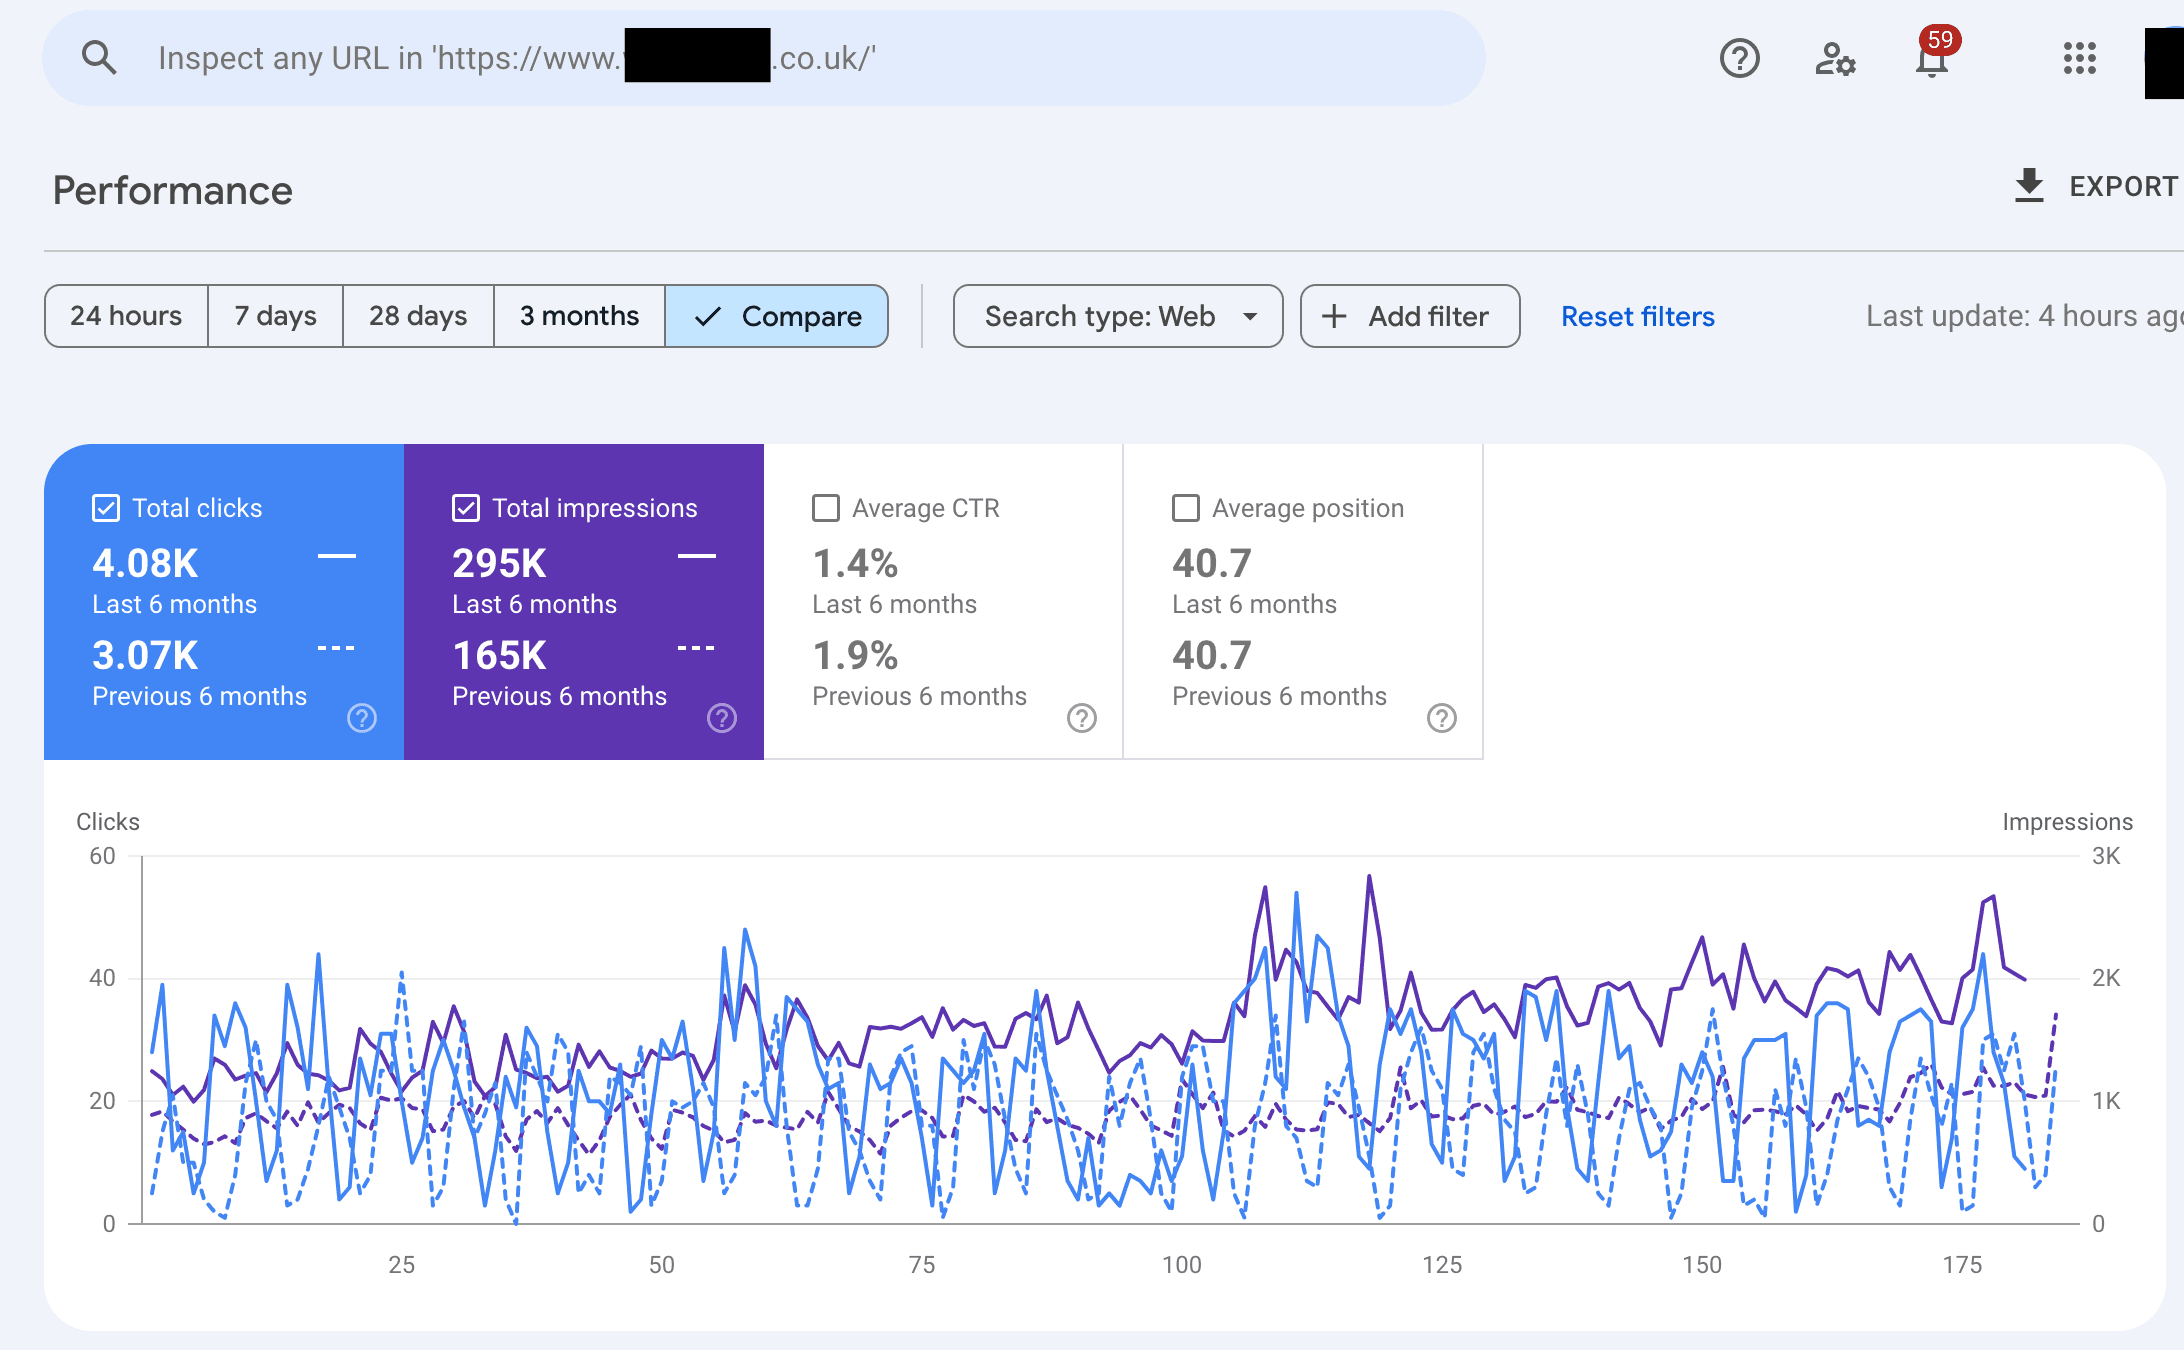The width and height of the screenshot is (2184, 1350).
Task: Open the help question mark icon
Action: click(x=1739, y=58)
